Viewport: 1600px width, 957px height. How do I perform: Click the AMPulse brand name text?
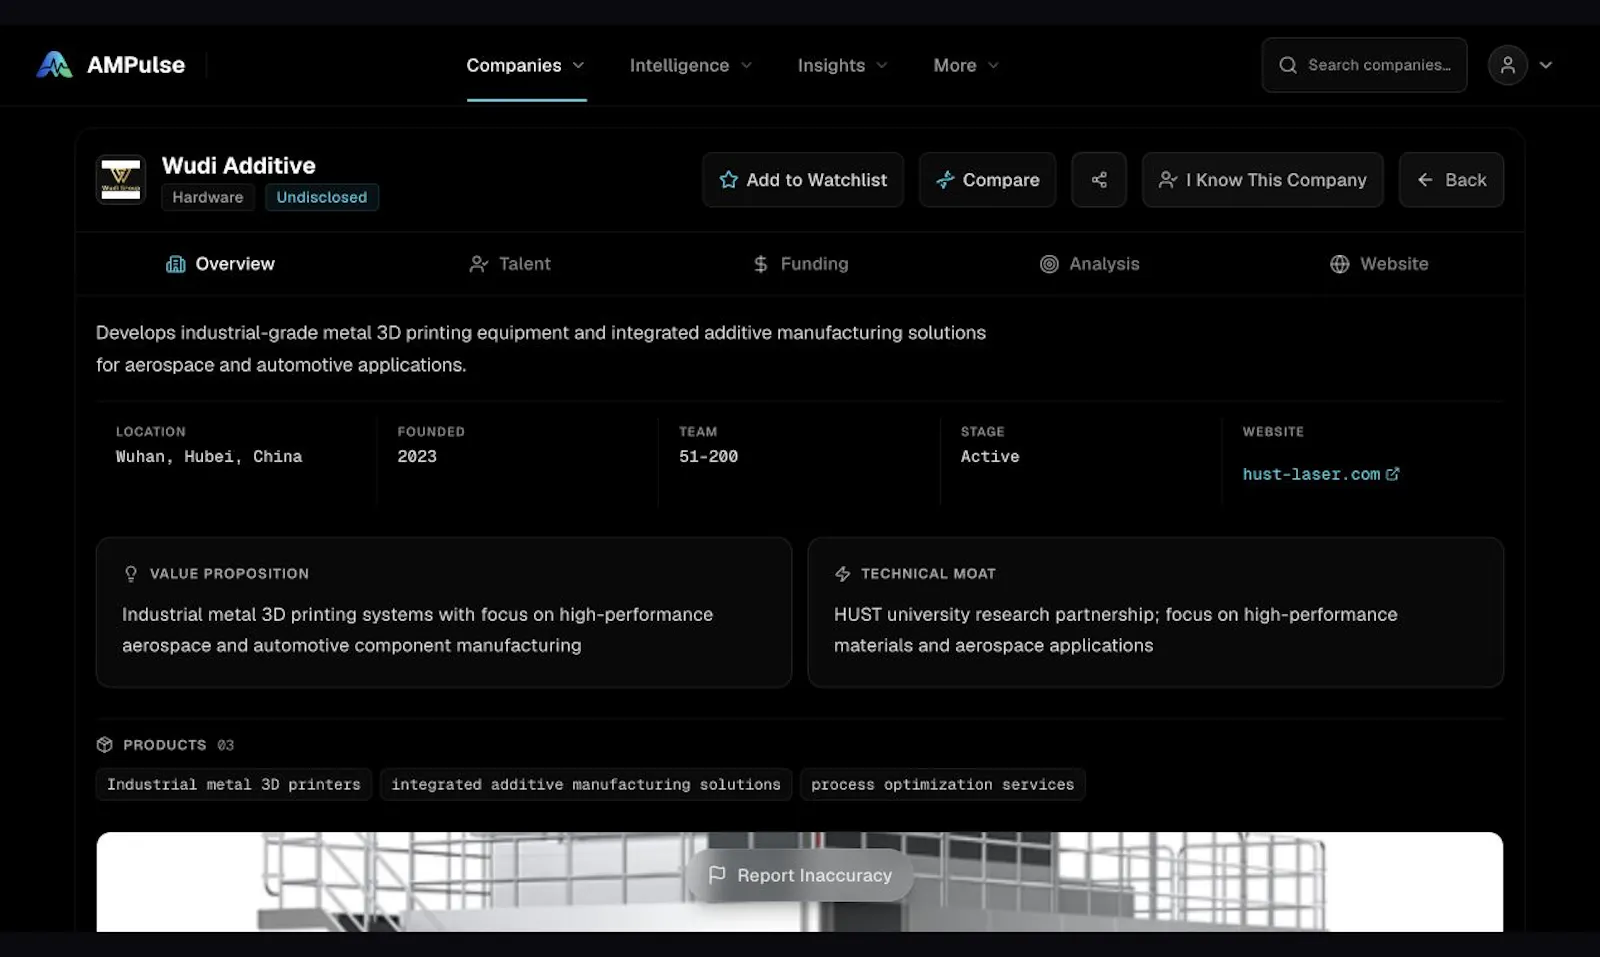click(x=136, y=65)
